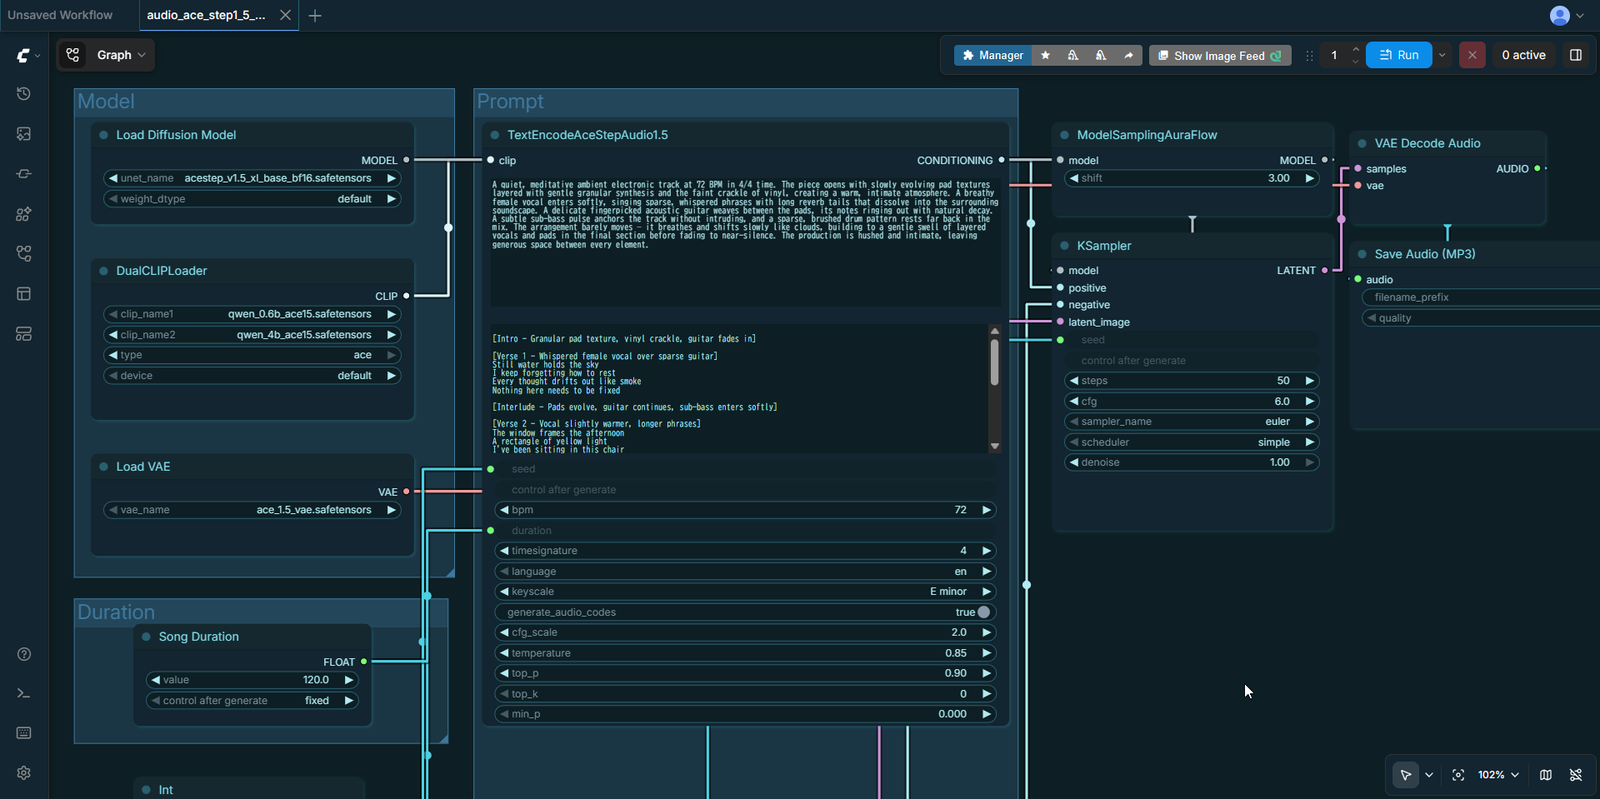
Task: Toggle the right side panel icon
Action: click(x=1576, y=55)
